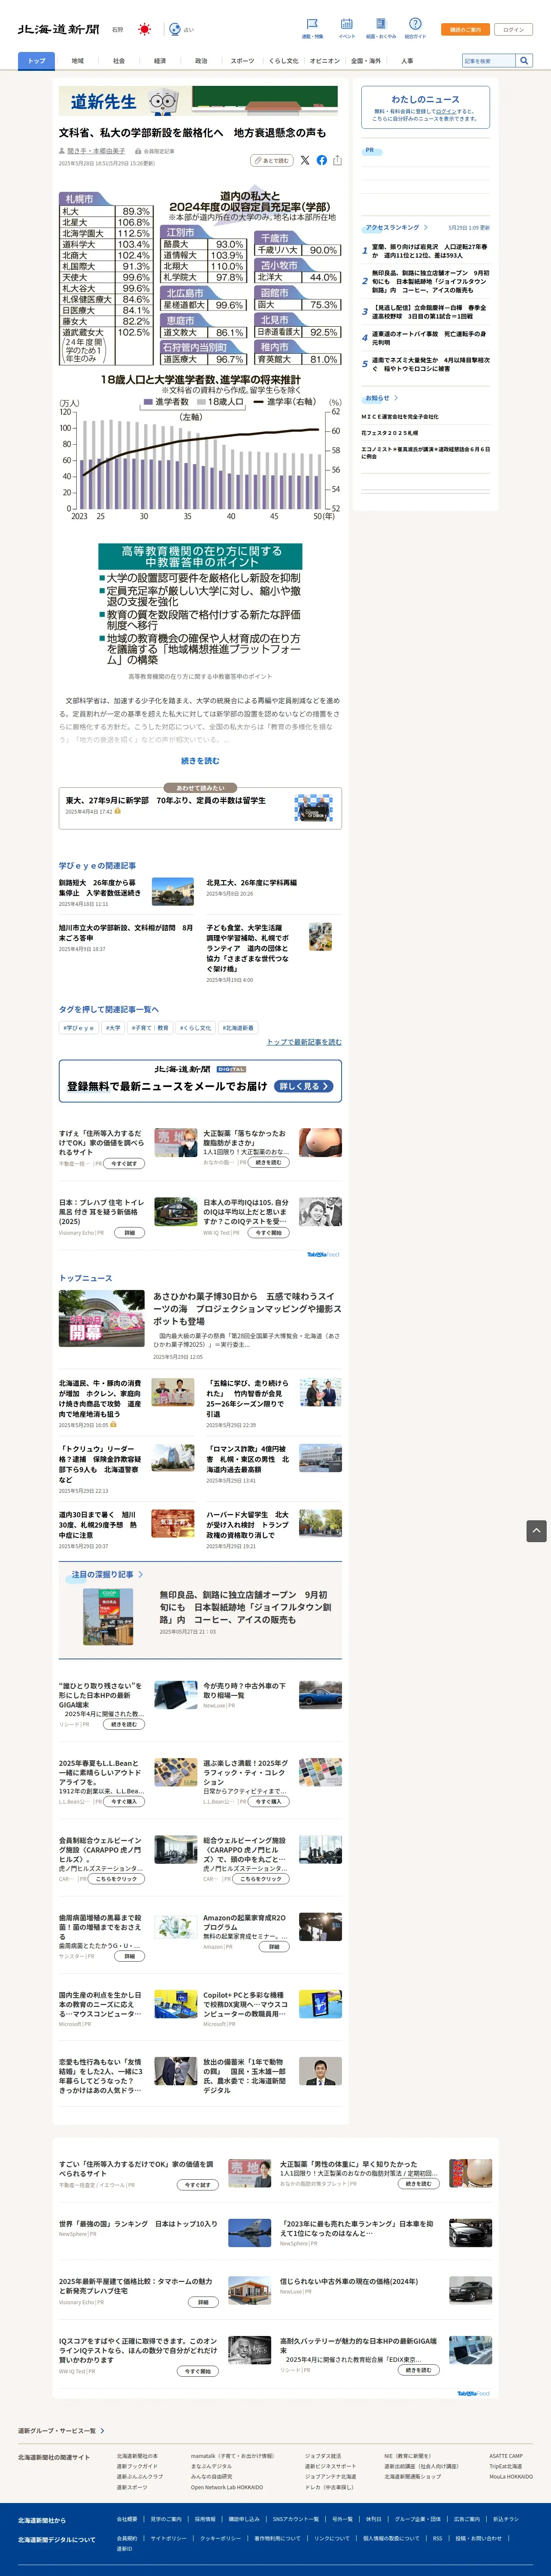Focus the 記事を検索 search field
Viewport: 551px width, 2576px height.
489,60
